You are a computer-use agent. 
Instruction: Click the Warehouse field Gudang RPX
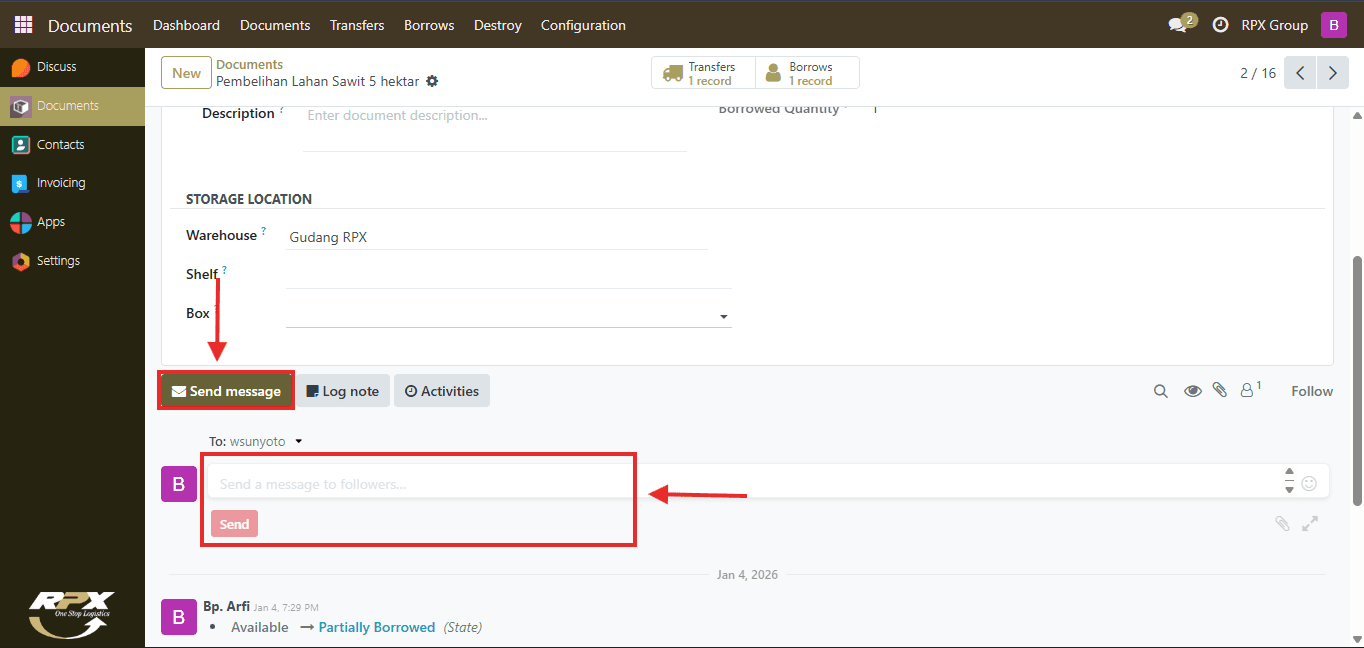(x=496, y=238)
